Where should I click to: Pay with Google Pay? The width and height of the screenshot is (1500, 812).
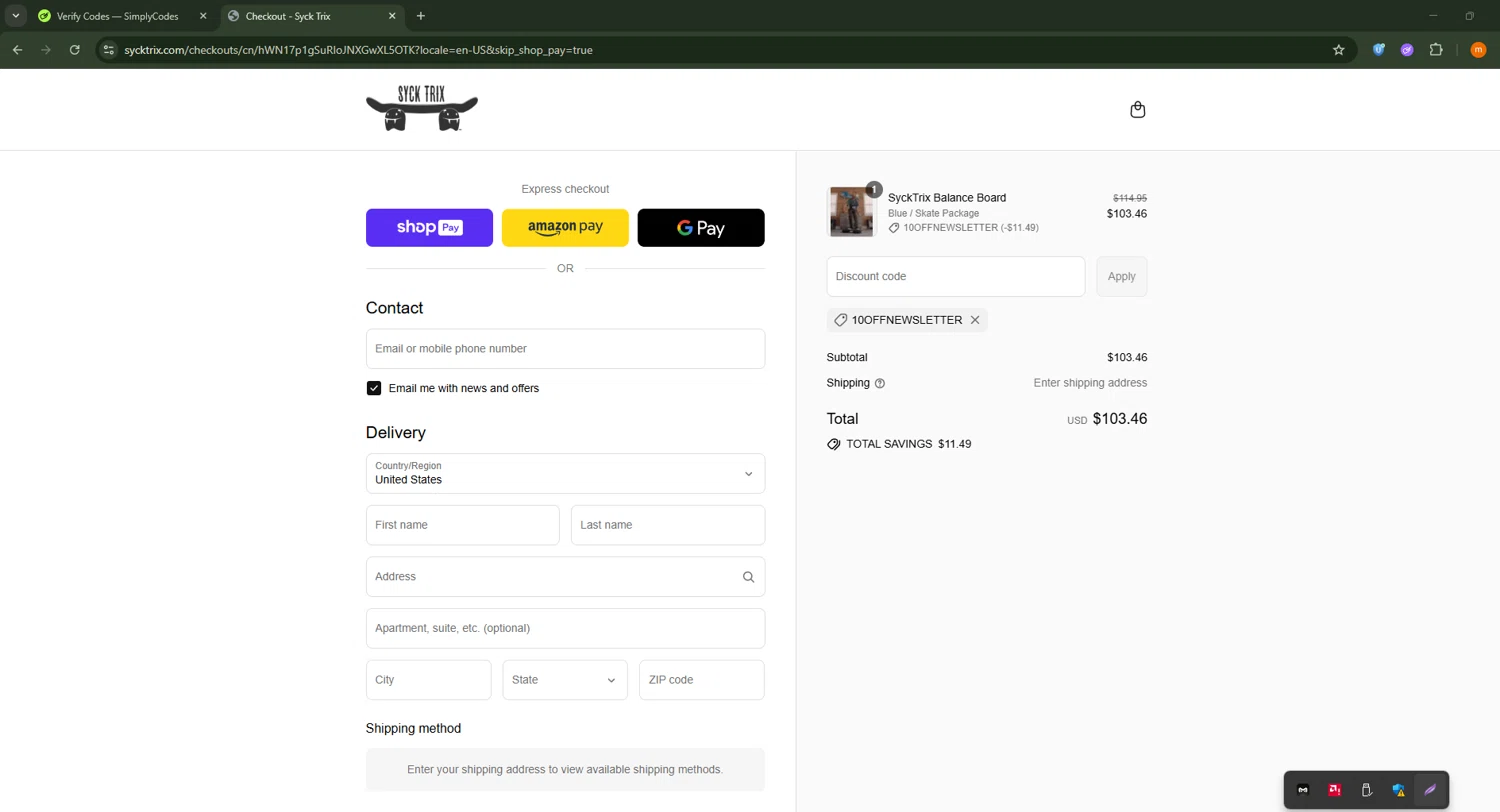(701, 228)
